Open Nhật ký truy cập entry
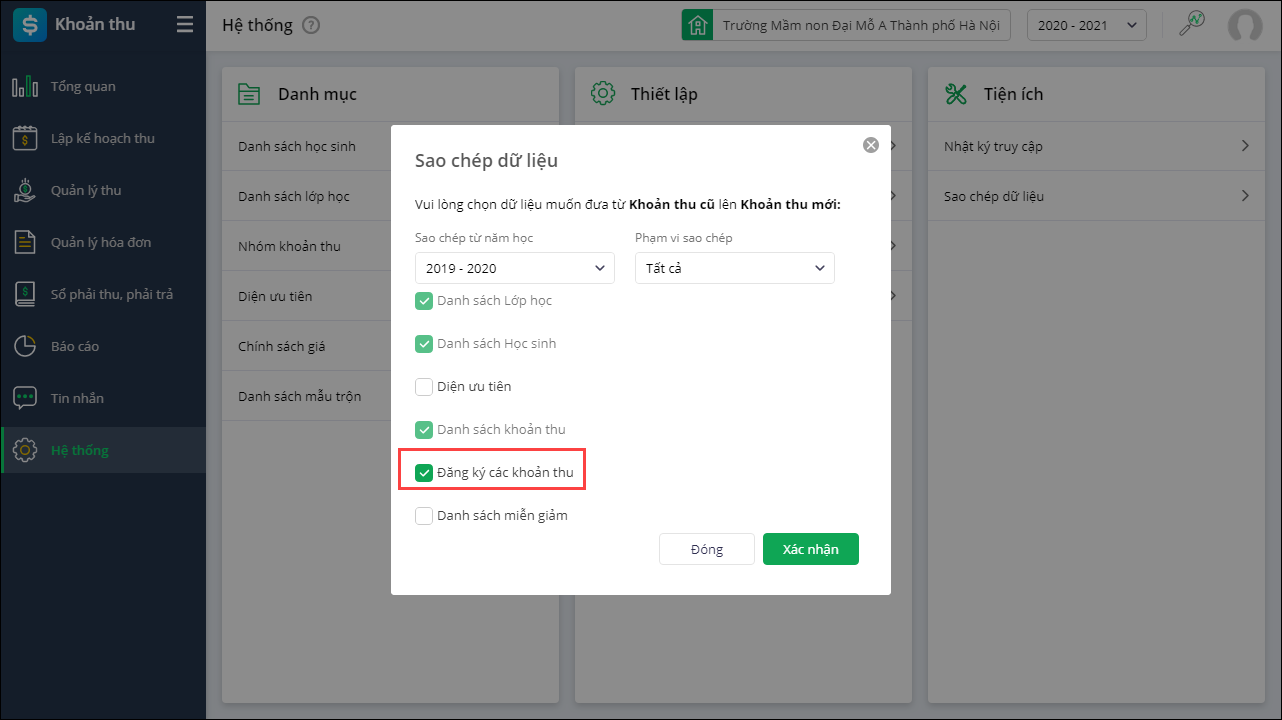This screenshot has height=720, width=1282. 1097,146
